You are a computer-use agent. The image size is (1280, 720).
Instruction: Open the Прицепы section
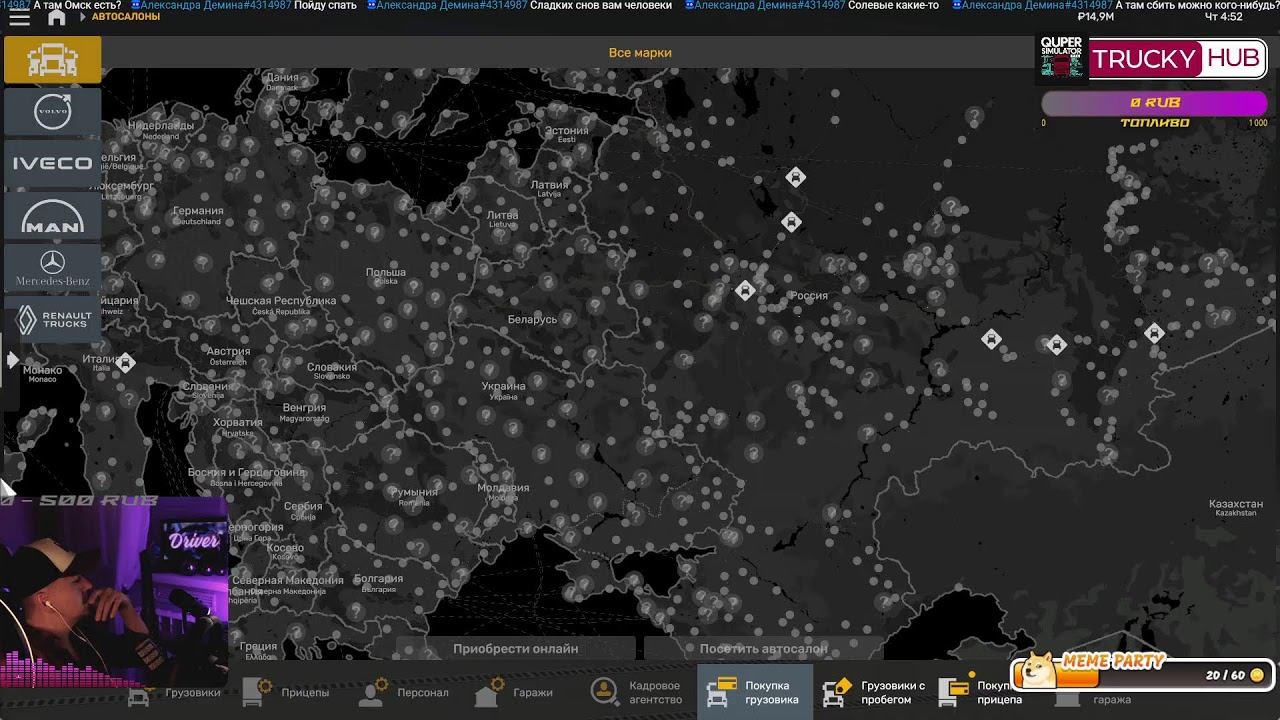(x=286, y=692)
